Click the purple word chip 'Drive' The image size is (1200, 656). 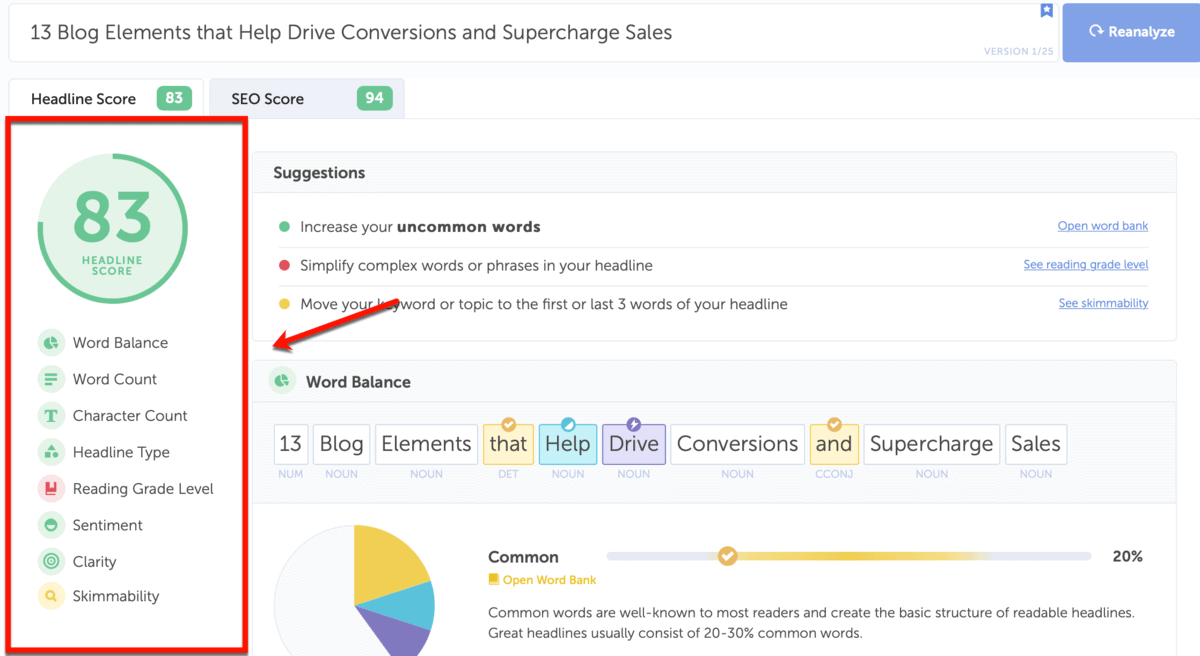click(633, 444)
